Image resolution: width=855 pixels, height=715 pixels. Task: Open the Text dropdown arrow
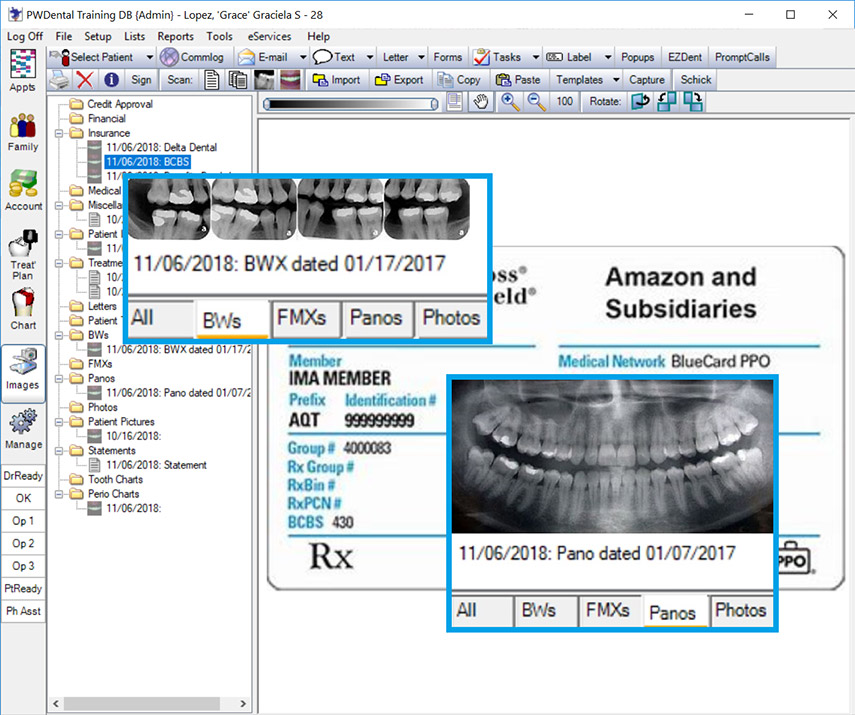click(370, 57)
